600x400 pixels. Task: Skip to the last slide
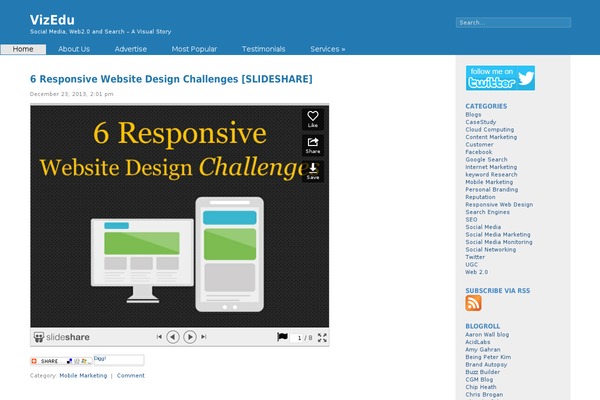click(x=204, y=337)
